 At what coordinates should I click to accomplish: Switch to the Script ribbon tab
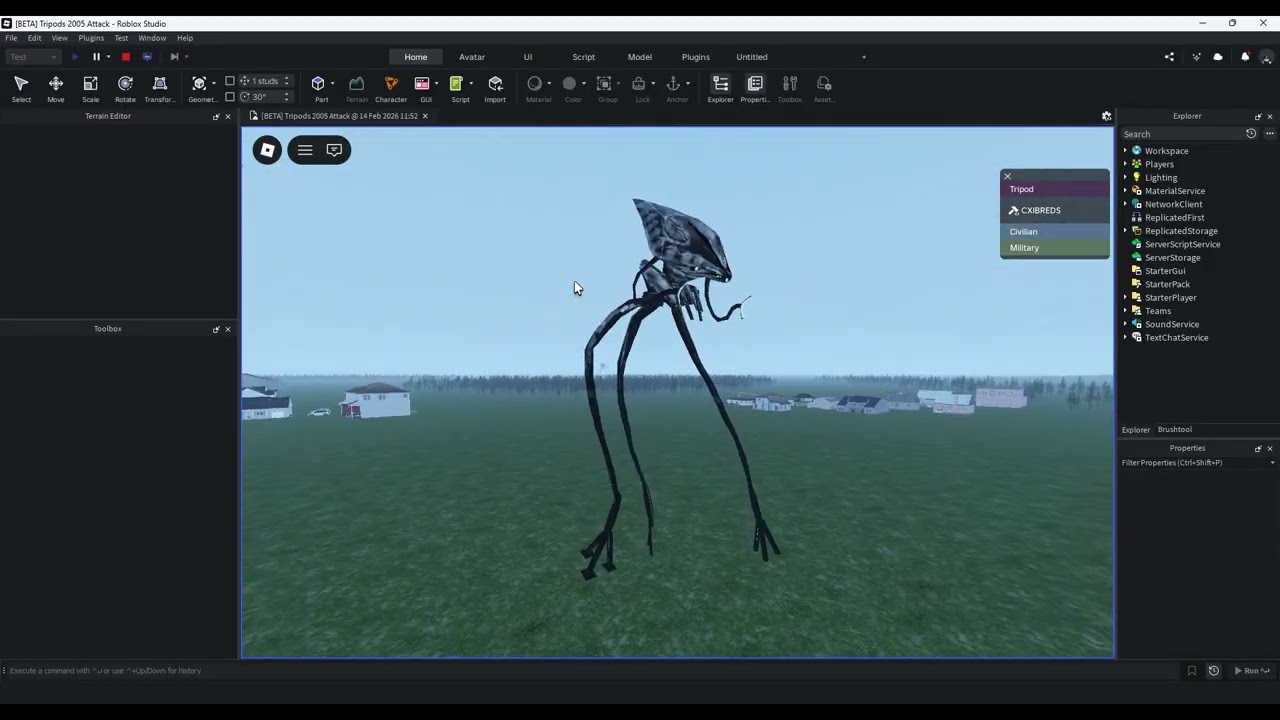click(583, 57)
